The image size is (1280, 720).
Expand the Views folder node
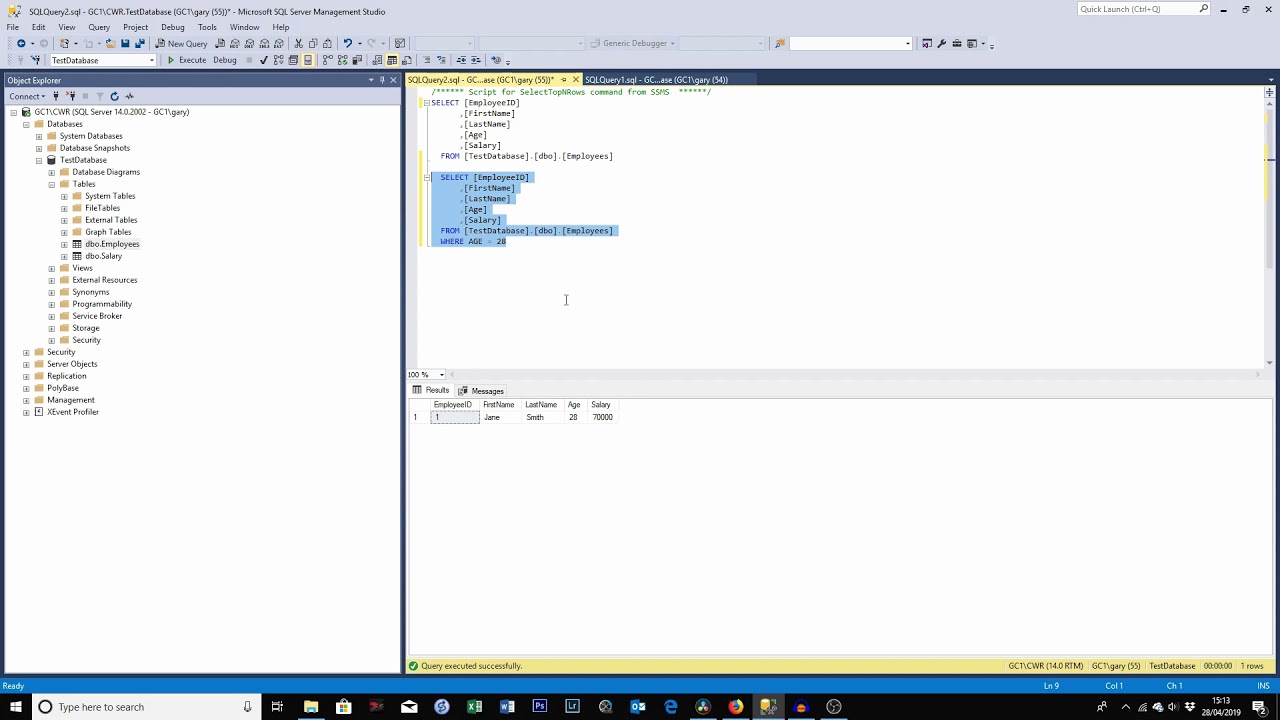52,268
